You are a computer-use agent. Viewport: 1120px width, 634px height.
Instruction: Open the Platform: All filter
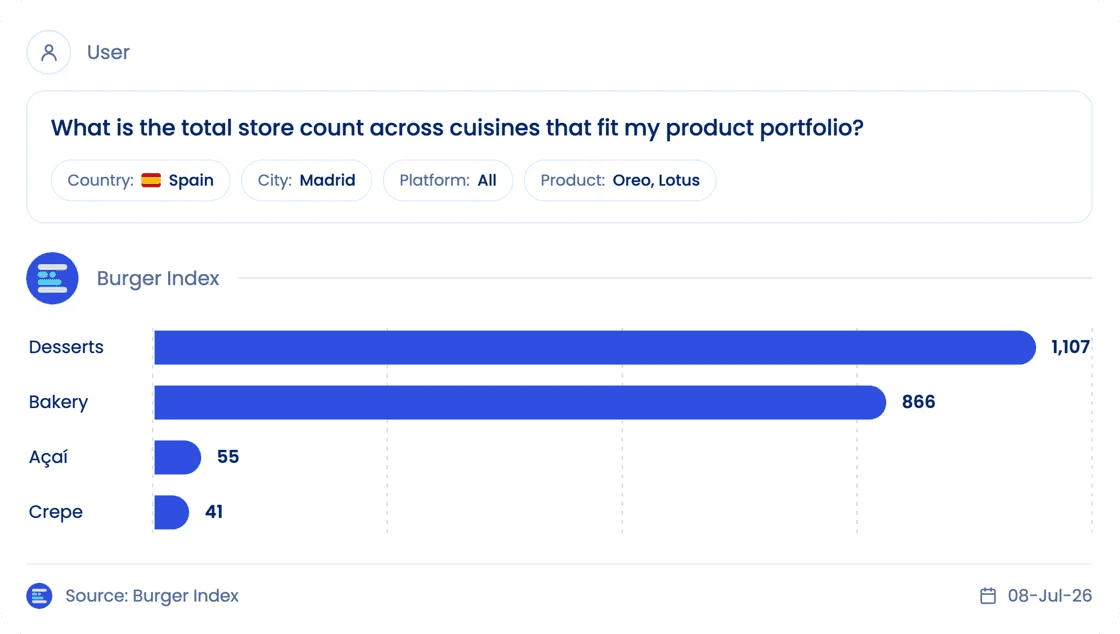point(448,180)
